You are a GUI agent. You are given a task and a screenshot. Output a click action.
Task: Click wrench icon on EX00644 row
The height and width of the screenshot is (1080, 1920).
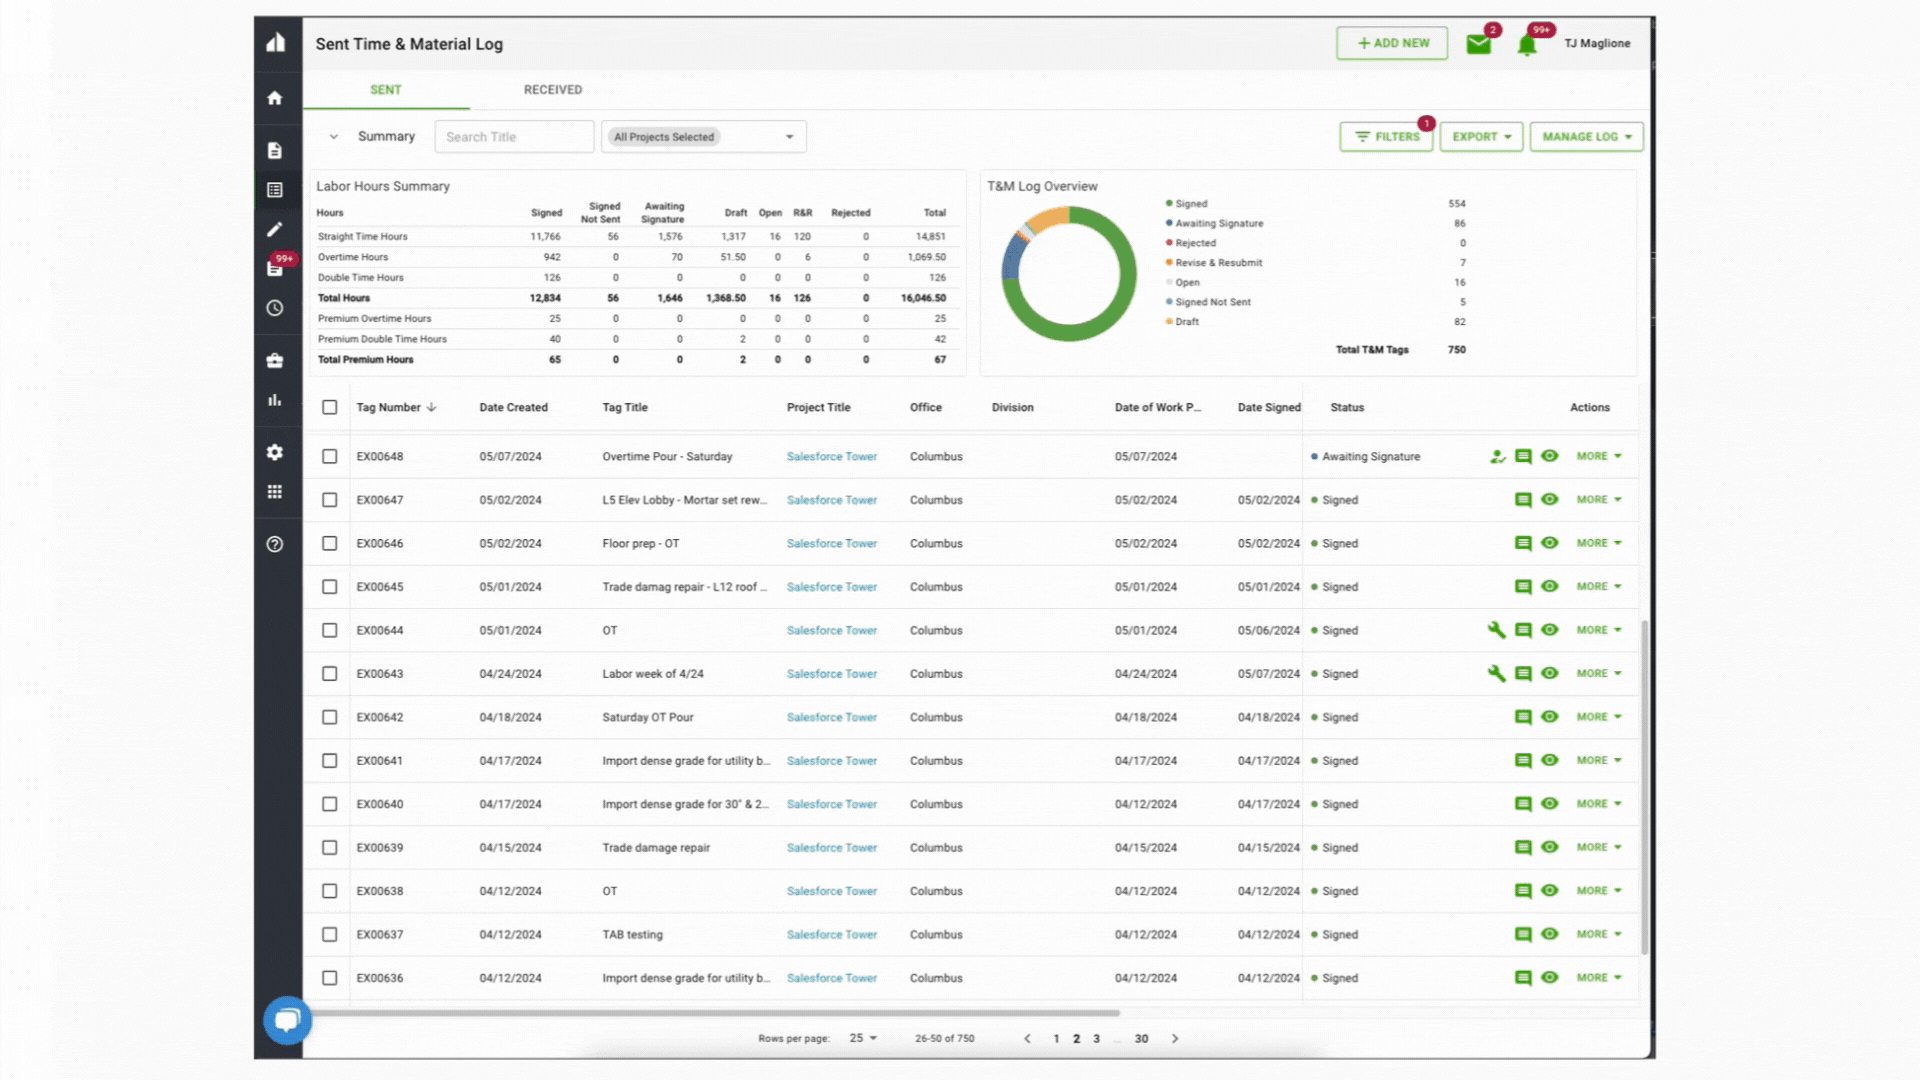[1496, 630]
